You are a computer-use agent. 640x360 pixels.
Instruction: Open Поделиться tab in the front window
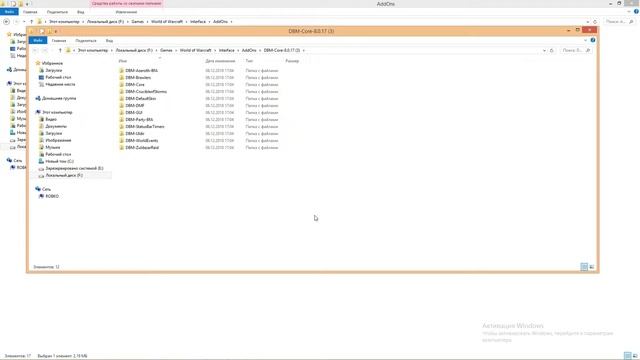(86, 41)
